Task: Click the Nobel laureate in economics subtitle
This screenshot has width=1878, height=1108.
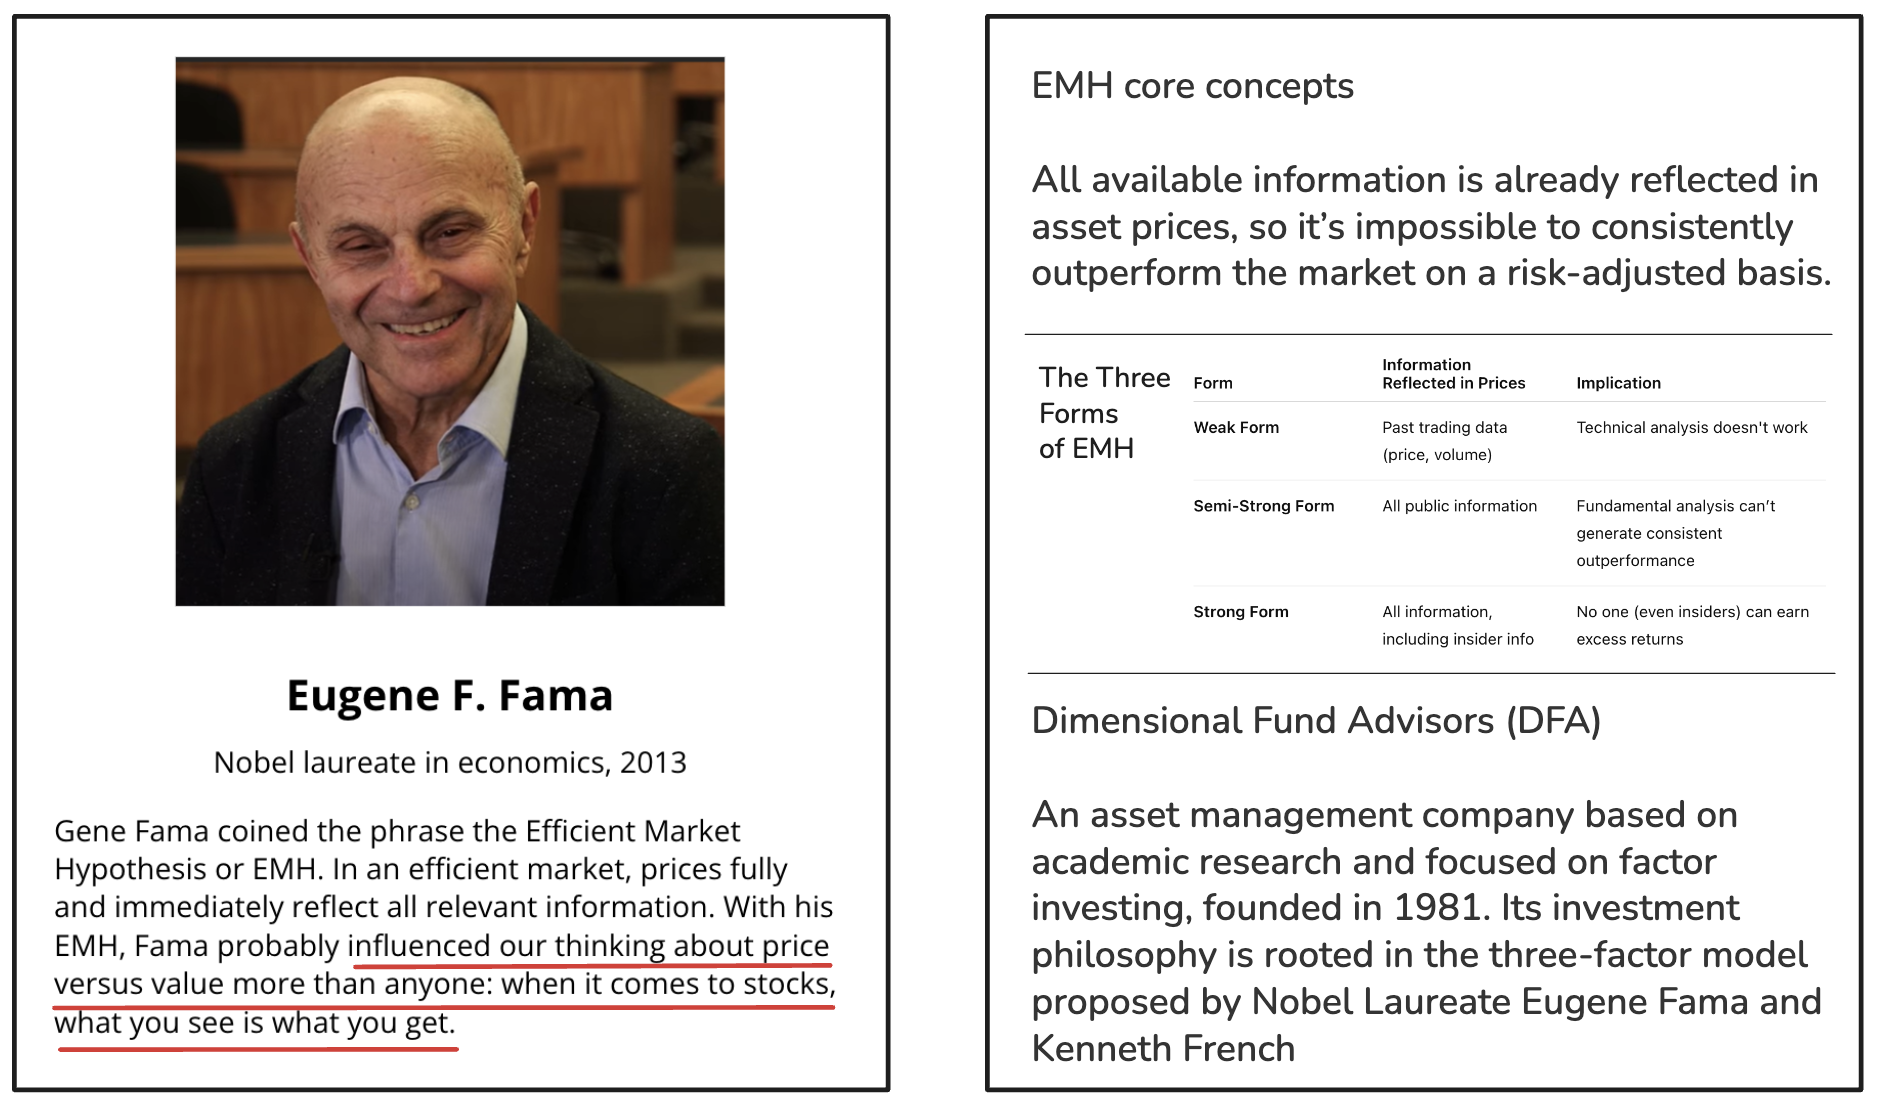Action: click(450, 763)
